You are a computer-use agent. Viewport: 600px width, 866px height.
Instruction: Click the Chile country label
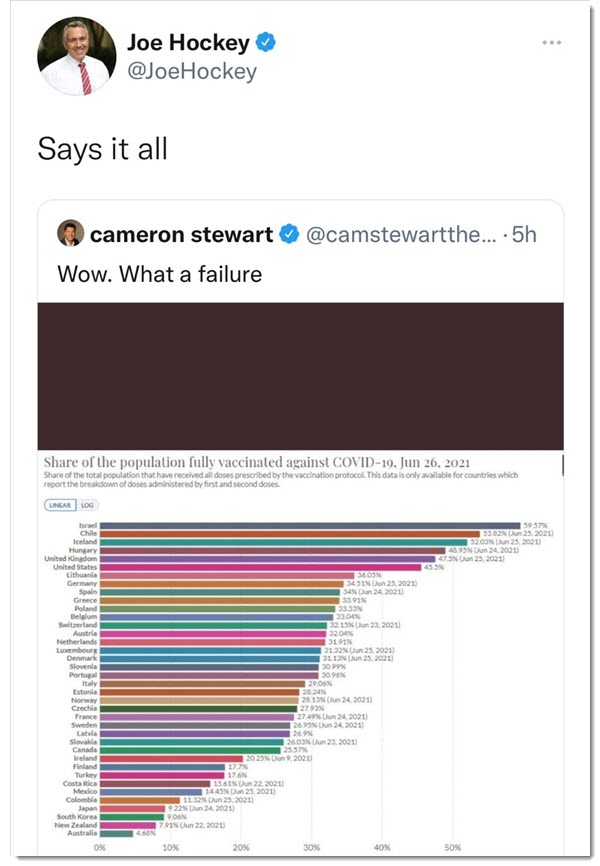87,533
